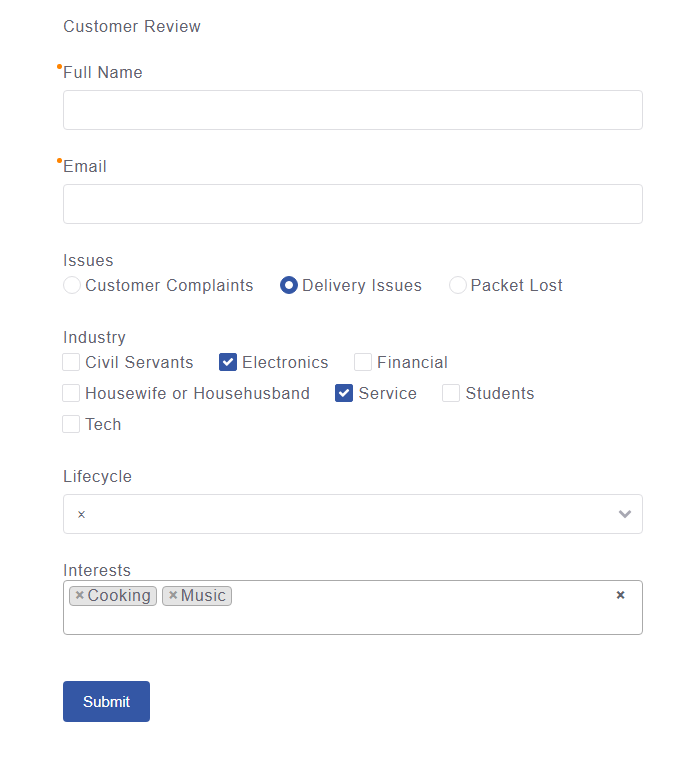Select Customer Complaints radio option
Screen dimensions: 675x765
point(72,285)
